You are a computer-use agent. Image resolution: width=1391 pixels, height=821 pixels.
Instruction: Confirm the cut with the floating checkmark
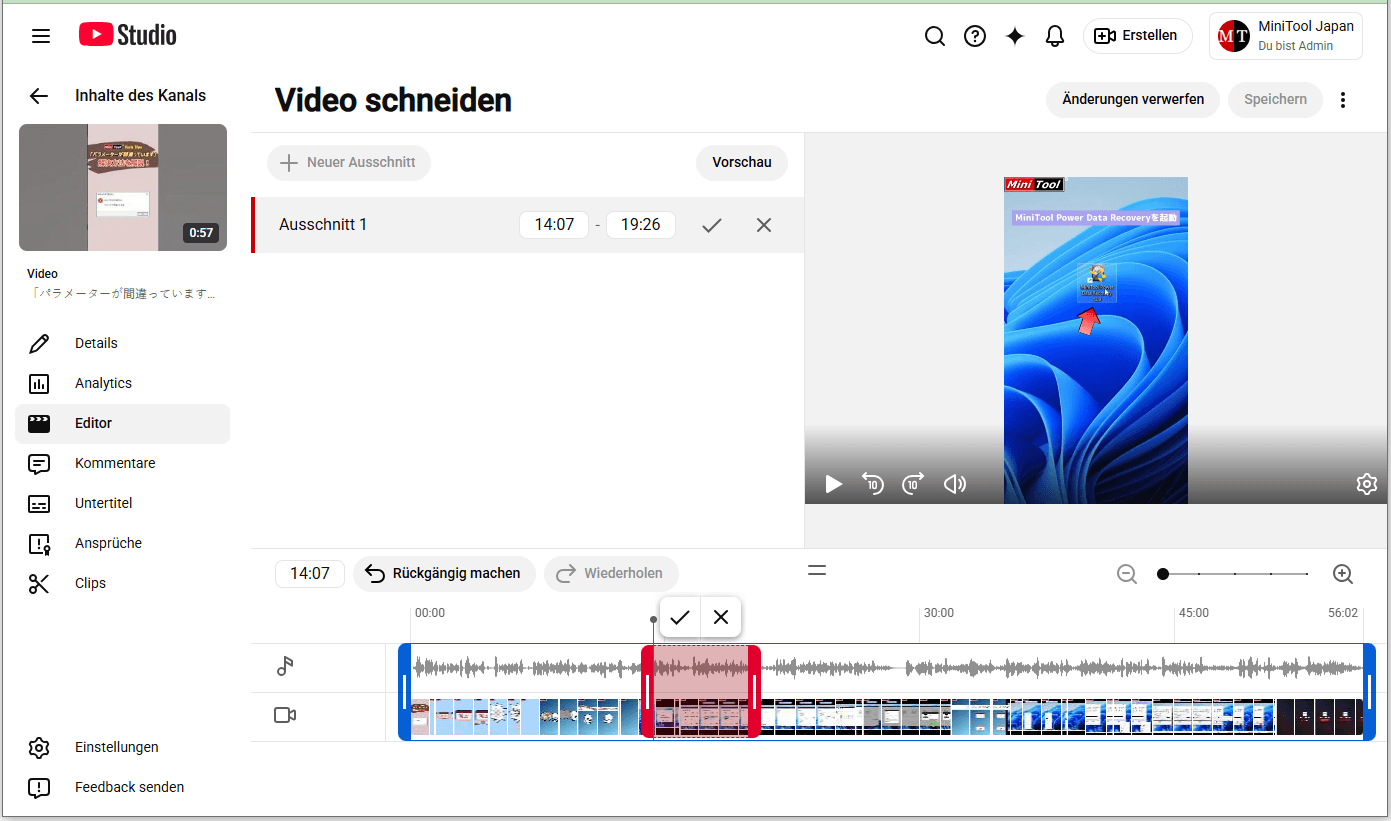click(x=680, y=617)
